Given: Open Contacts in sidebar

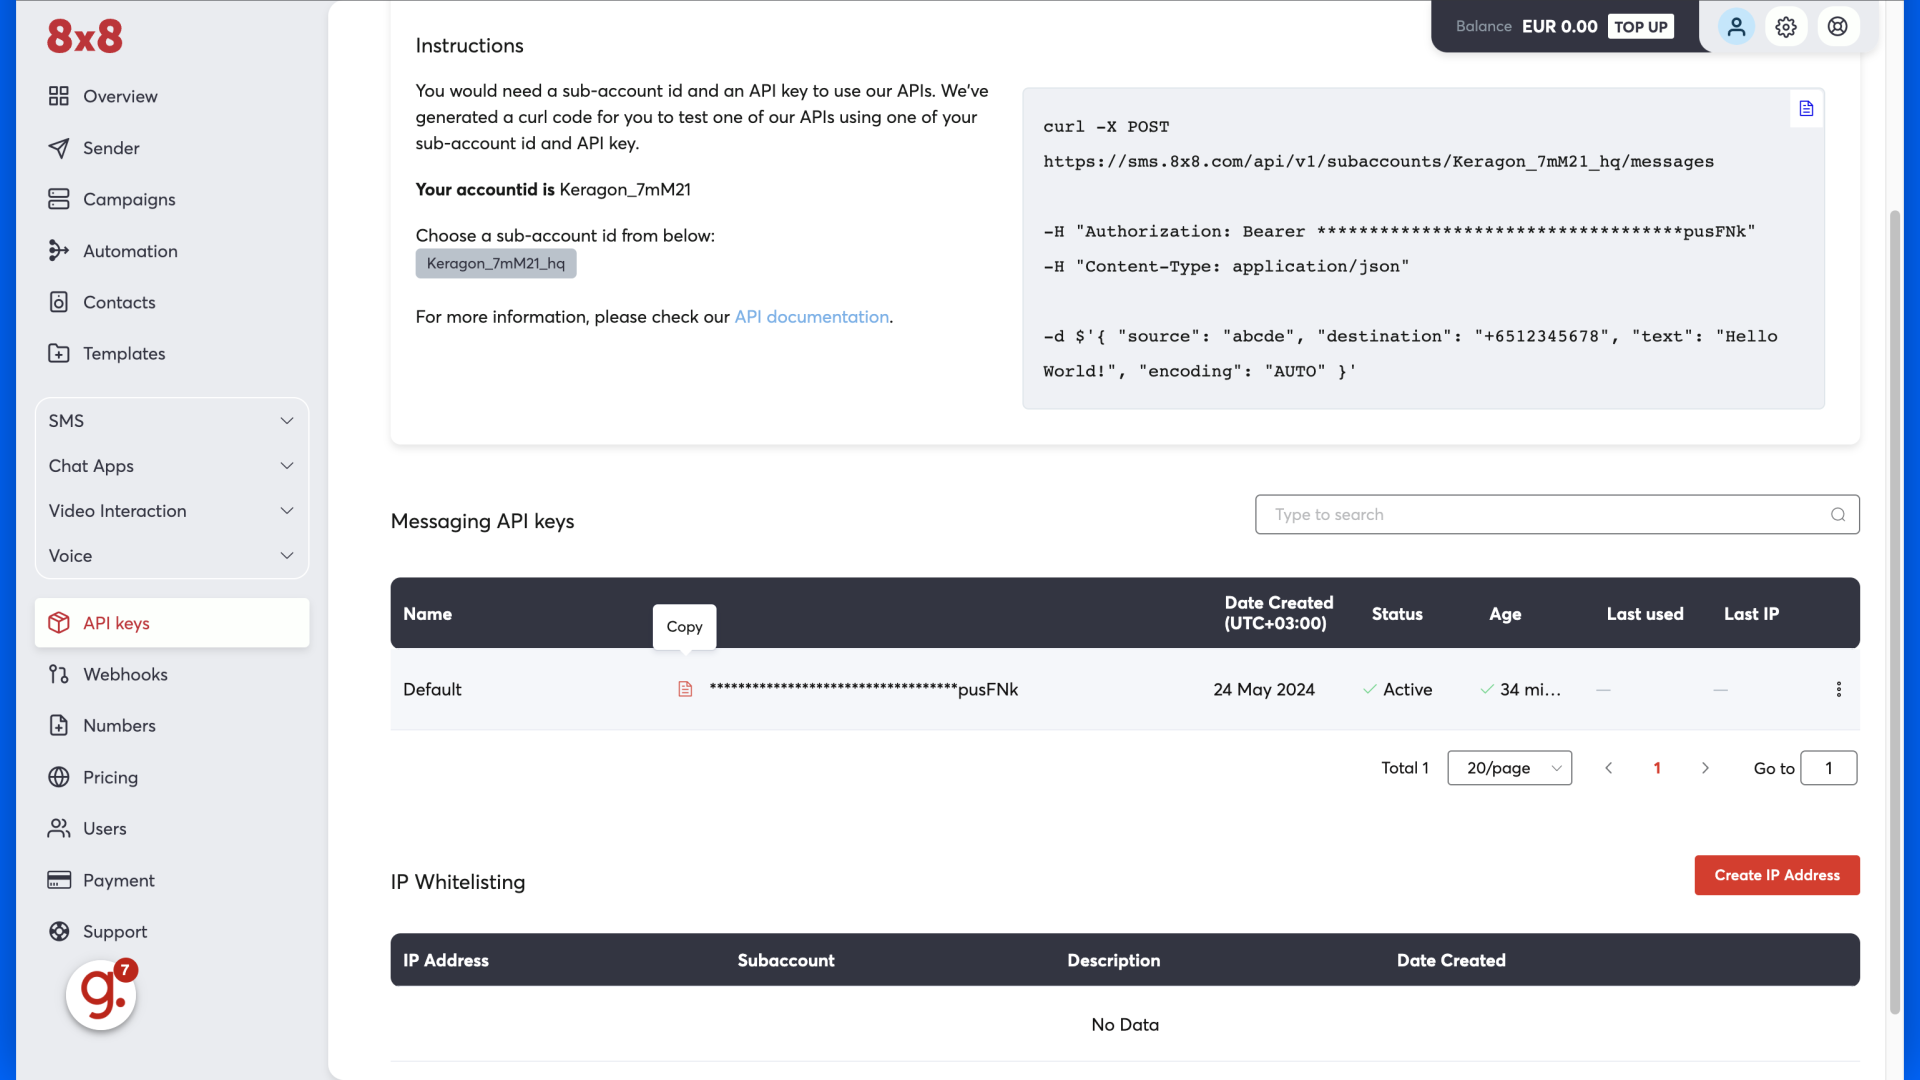Looking at the screenshot, I should click(x=119, y=302).
